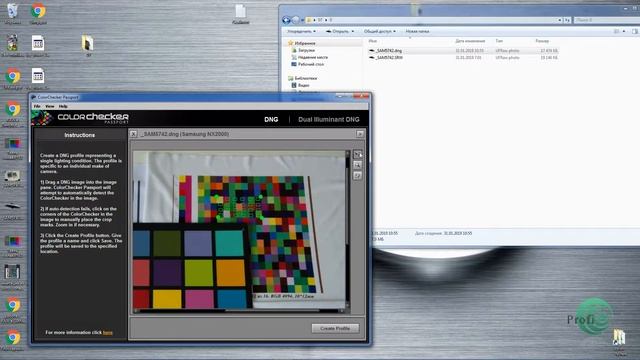The image size is (640, 360).
Task: Open the View menu in ColorChecker Passport
Action: pyautogui.click(x=49, y=106)
